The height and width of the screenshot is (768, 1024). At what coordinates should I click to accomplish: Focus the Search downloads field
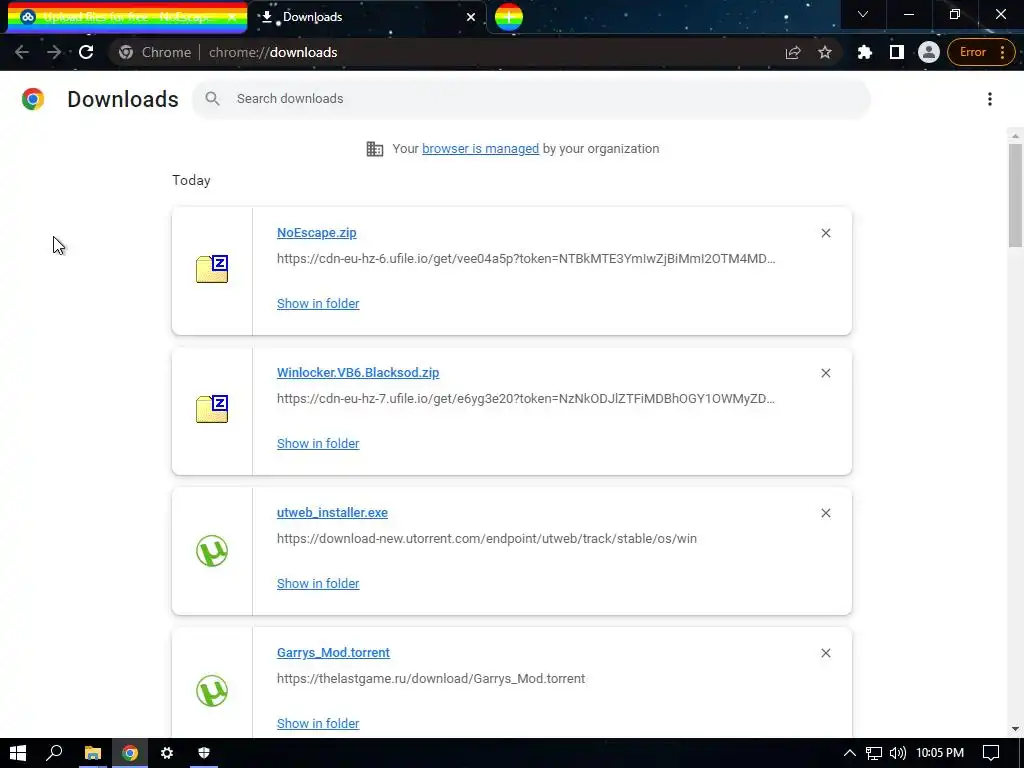click(x=531, y=99)
